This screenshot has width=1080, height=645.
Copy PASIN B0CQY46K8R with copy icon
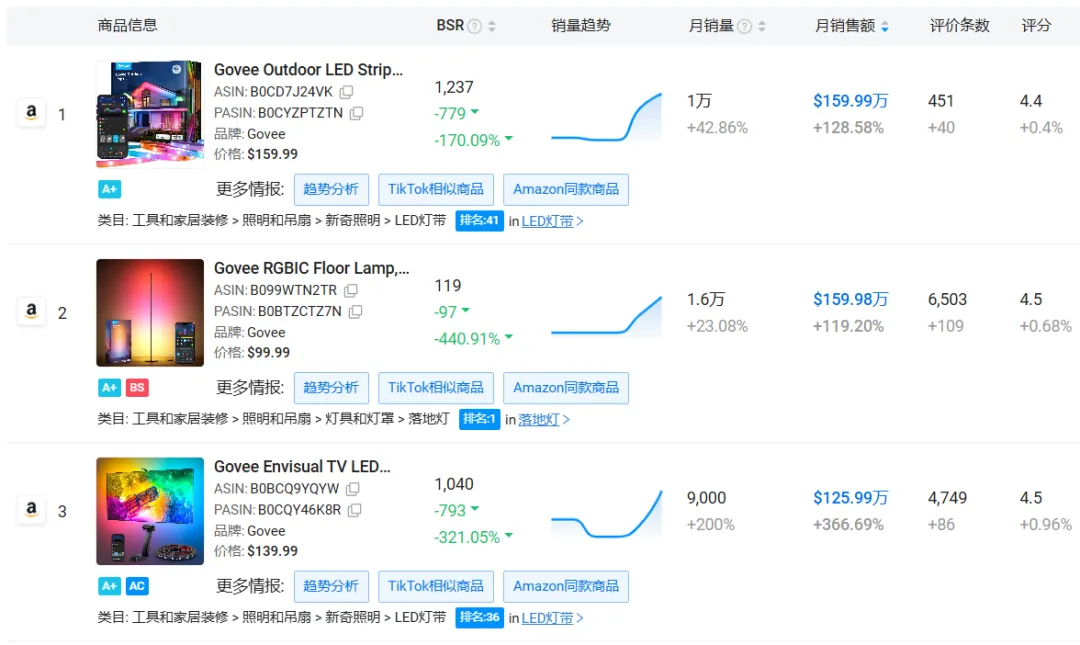pyautogui.click(x=355, y=510)
